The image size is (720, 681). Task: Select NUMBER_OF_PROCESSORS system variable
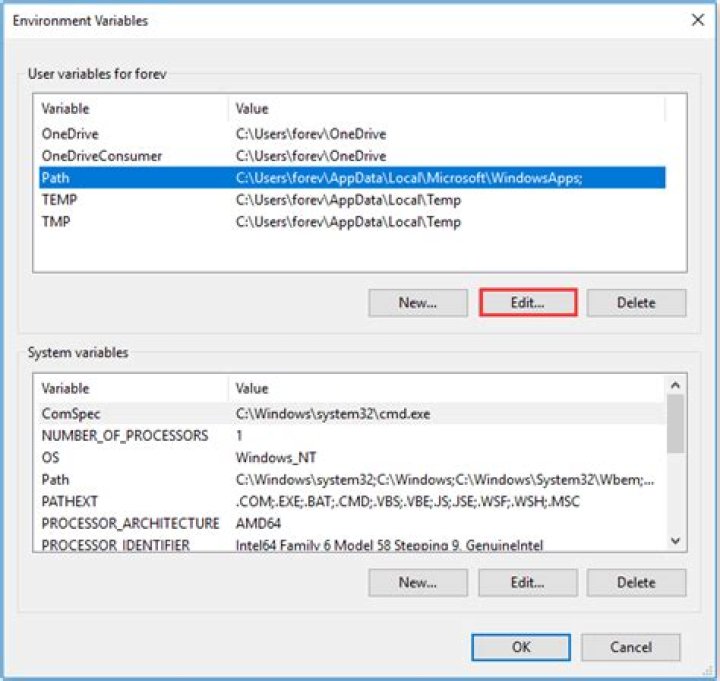coord(124,435)
